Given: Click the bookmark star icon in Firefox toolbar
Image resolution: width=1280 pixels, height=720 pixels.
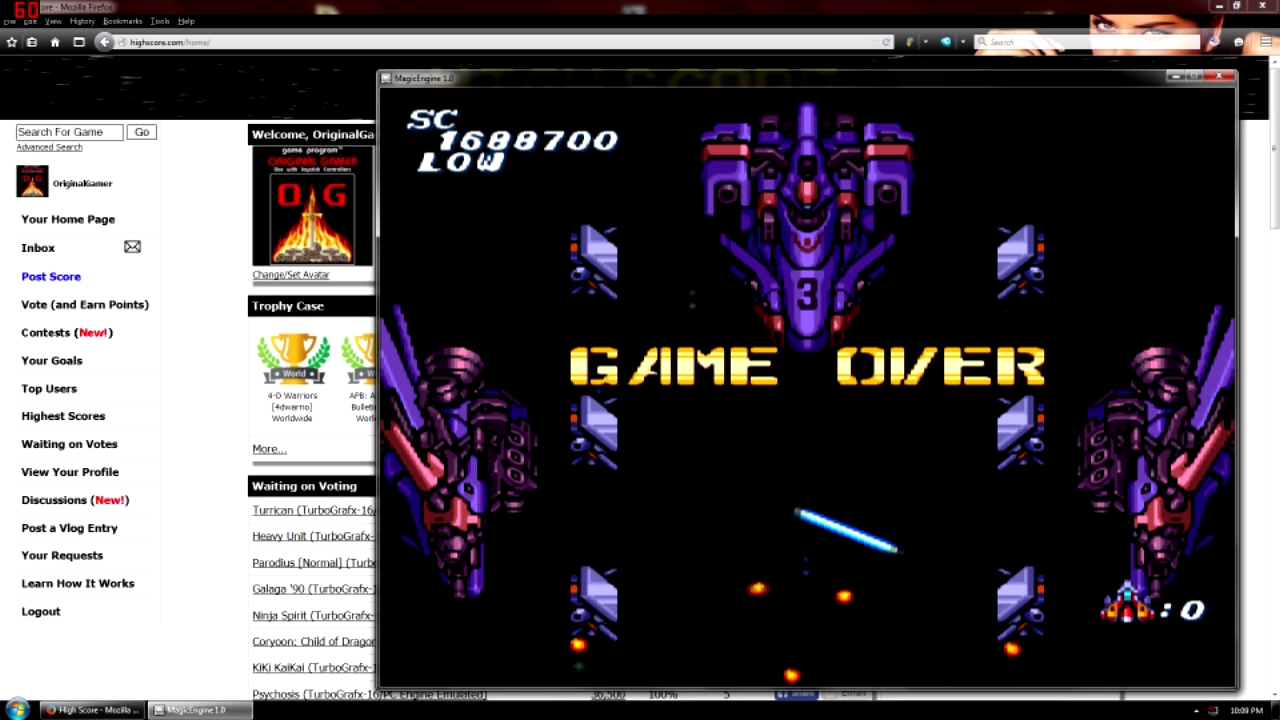Looking at the screenshot, I should [x=12, y=42].
